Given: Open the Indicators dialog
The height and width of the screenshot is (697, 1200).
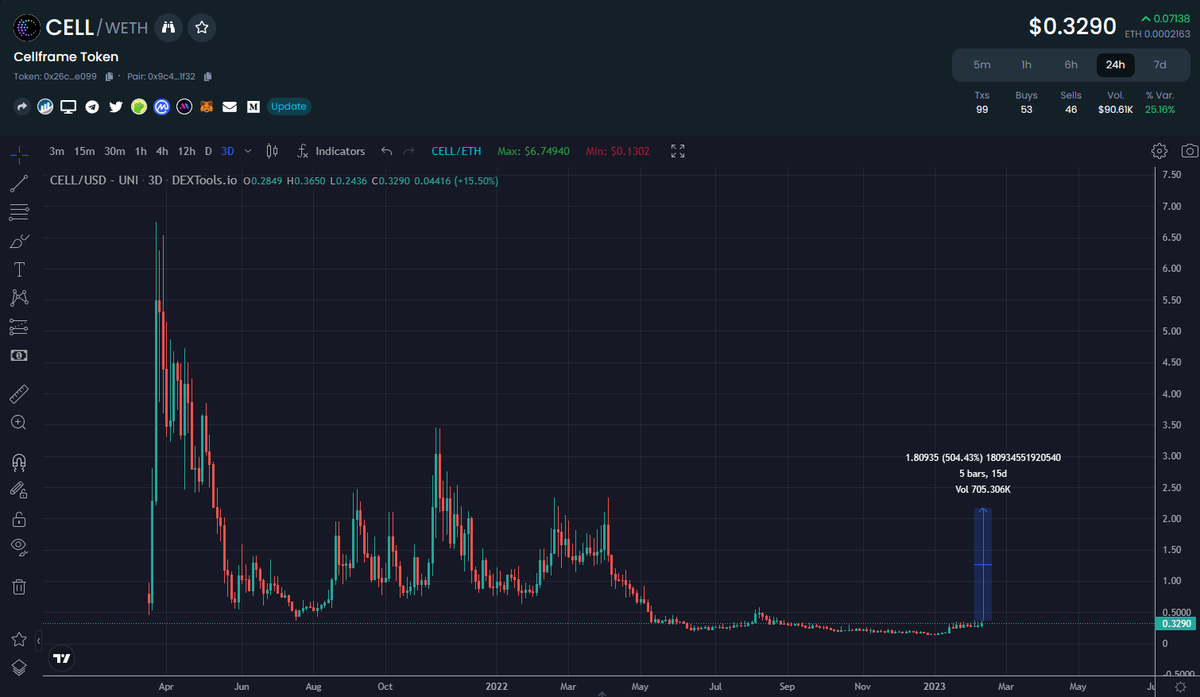Looking at the screenshot, I should [331, 151].
